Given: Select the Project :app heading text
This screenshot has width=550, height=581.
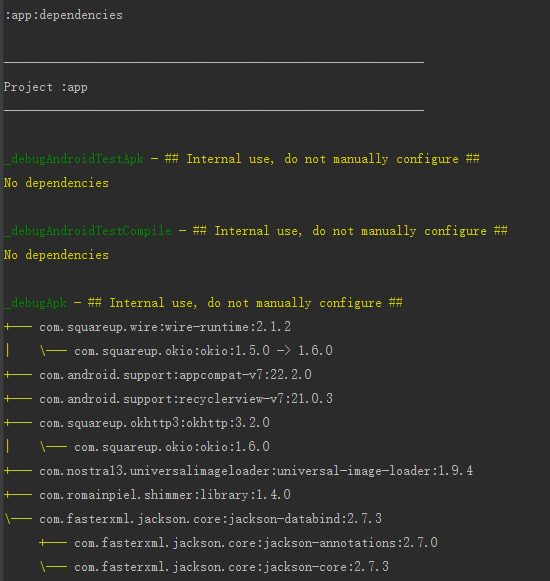Looking at the screenshot, I should click(x=46, y=87).
